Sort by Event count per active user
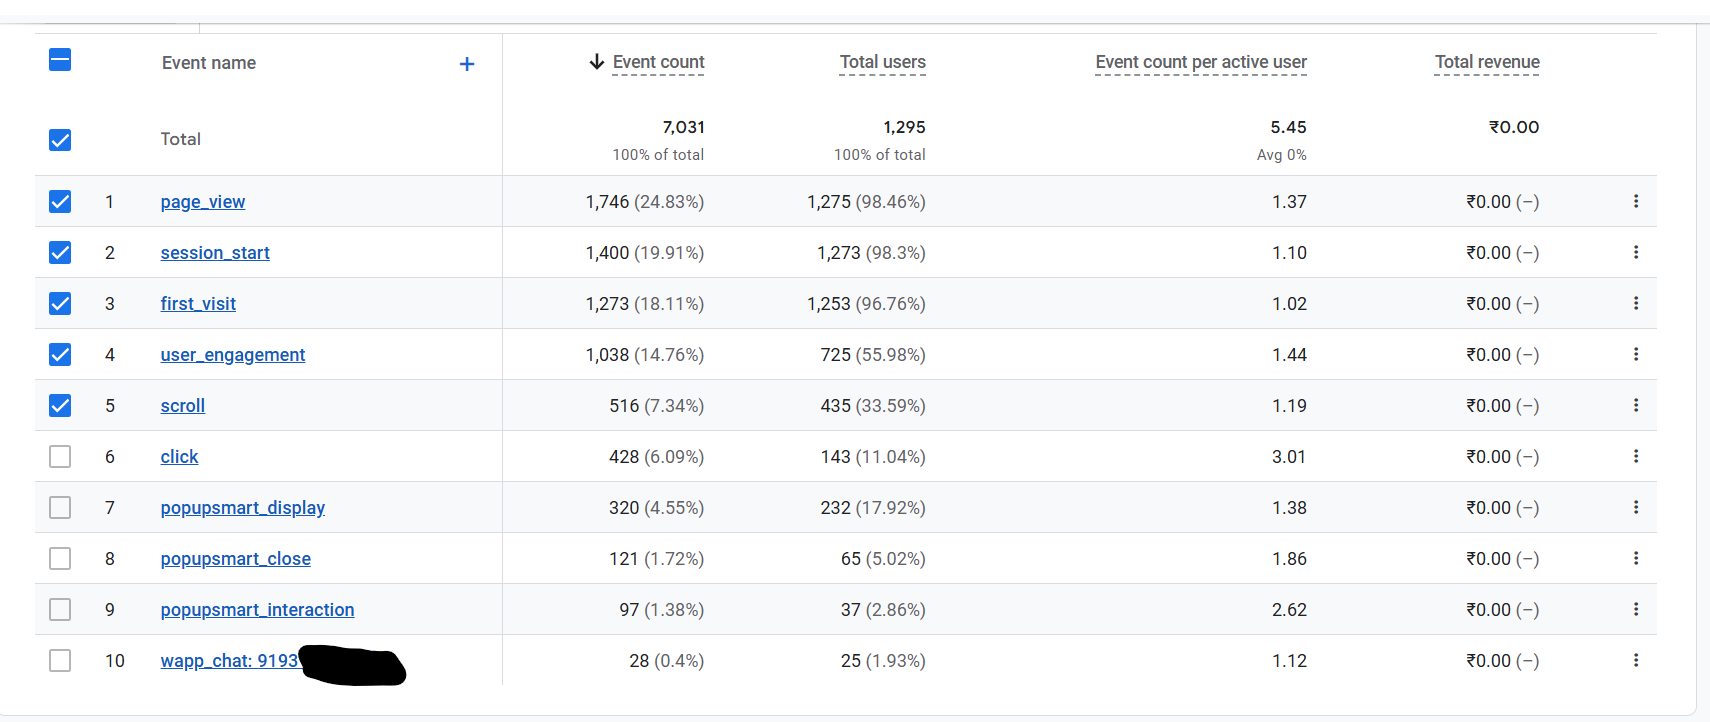 [x=1200, y=62]
